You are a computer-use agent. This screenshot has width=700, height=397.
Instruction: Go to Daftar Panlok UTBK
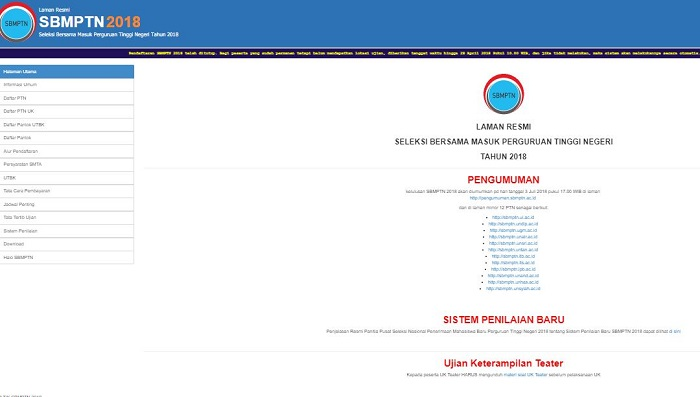click(67, 125)
